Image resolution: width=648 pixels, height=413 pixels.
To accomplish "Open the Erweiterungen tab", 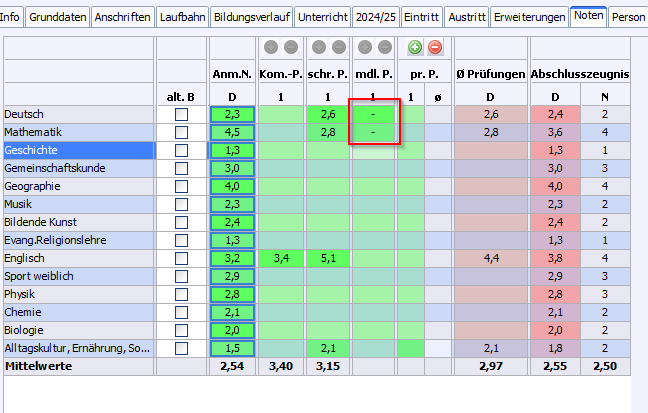I will click(x=529, y=17).
